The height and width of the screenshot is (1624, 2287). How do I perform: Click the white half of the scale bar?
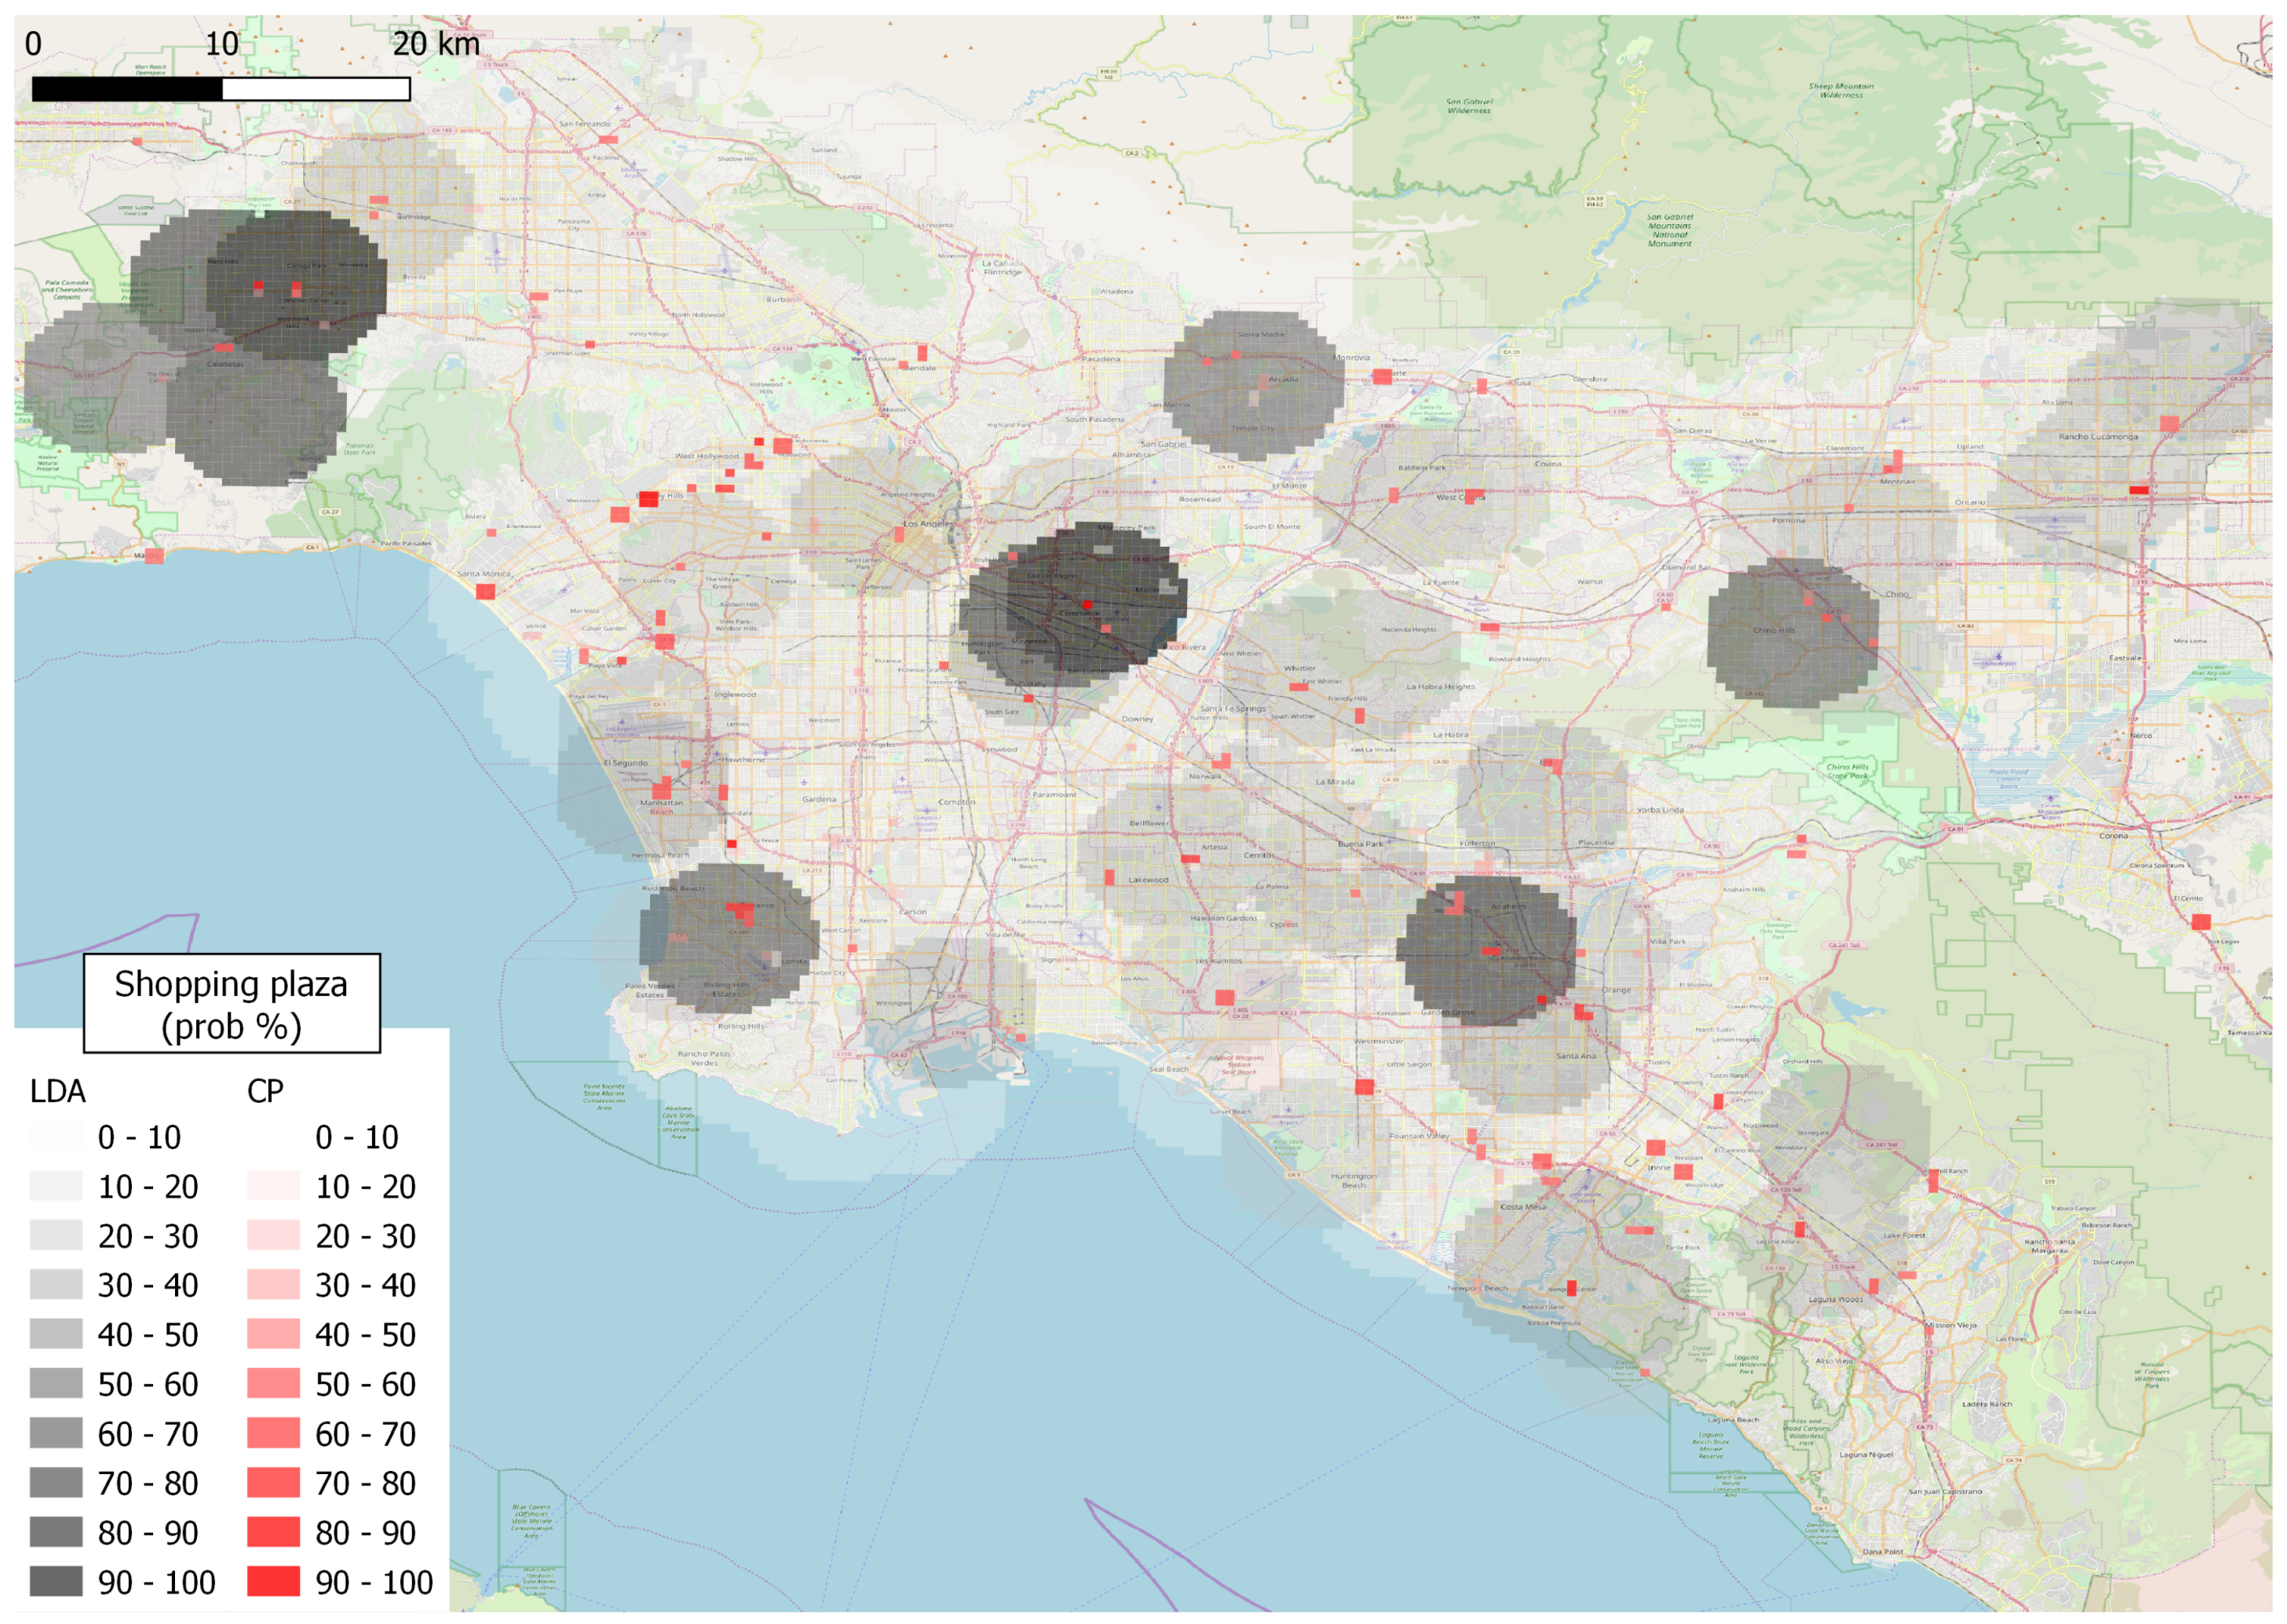315,90
